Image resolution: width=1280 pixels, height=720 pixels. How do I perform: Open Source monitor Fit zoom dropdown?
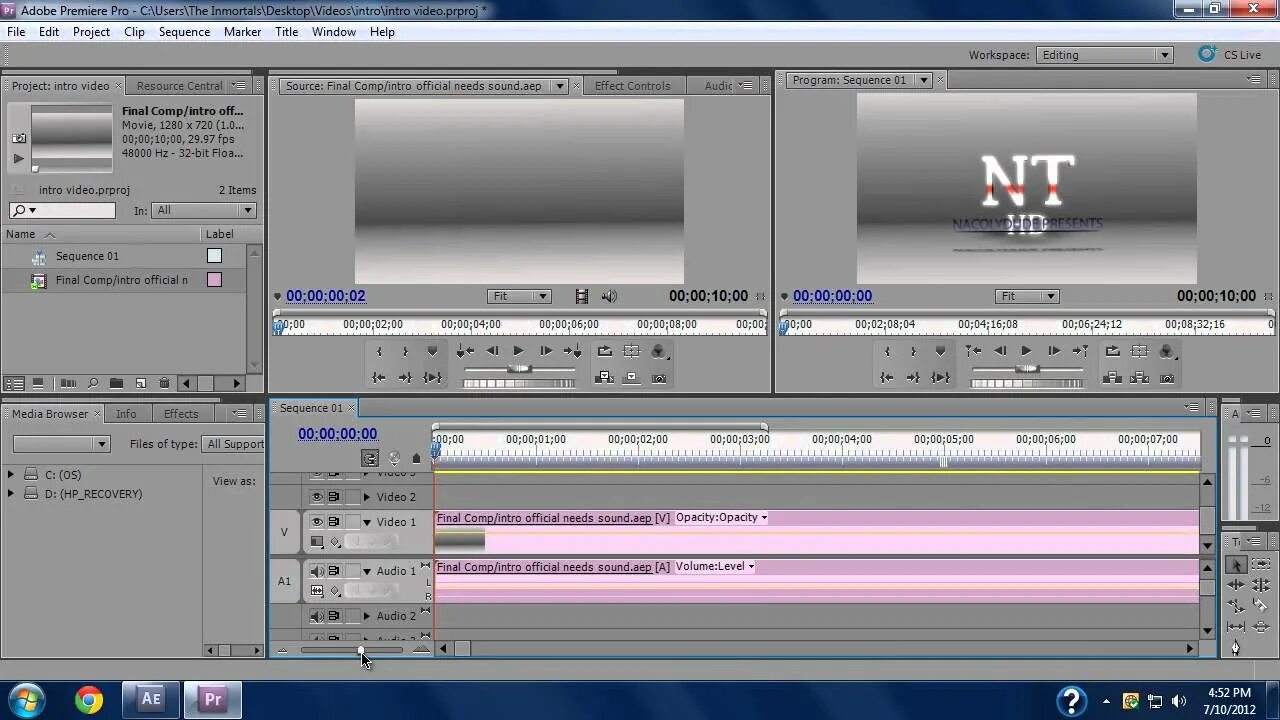[520, 296]
